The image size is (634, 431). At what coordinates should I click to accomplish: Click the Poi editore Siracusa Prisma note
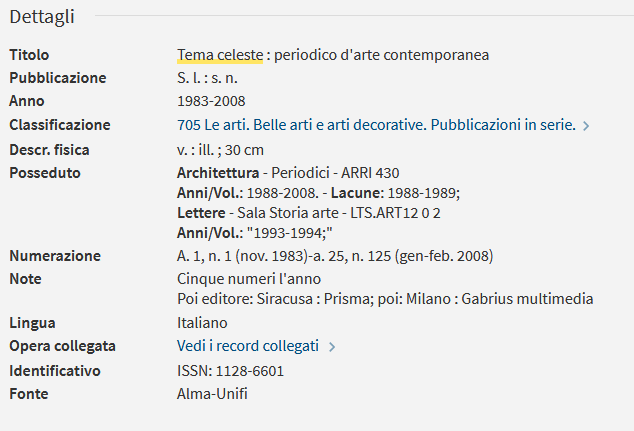385,299
